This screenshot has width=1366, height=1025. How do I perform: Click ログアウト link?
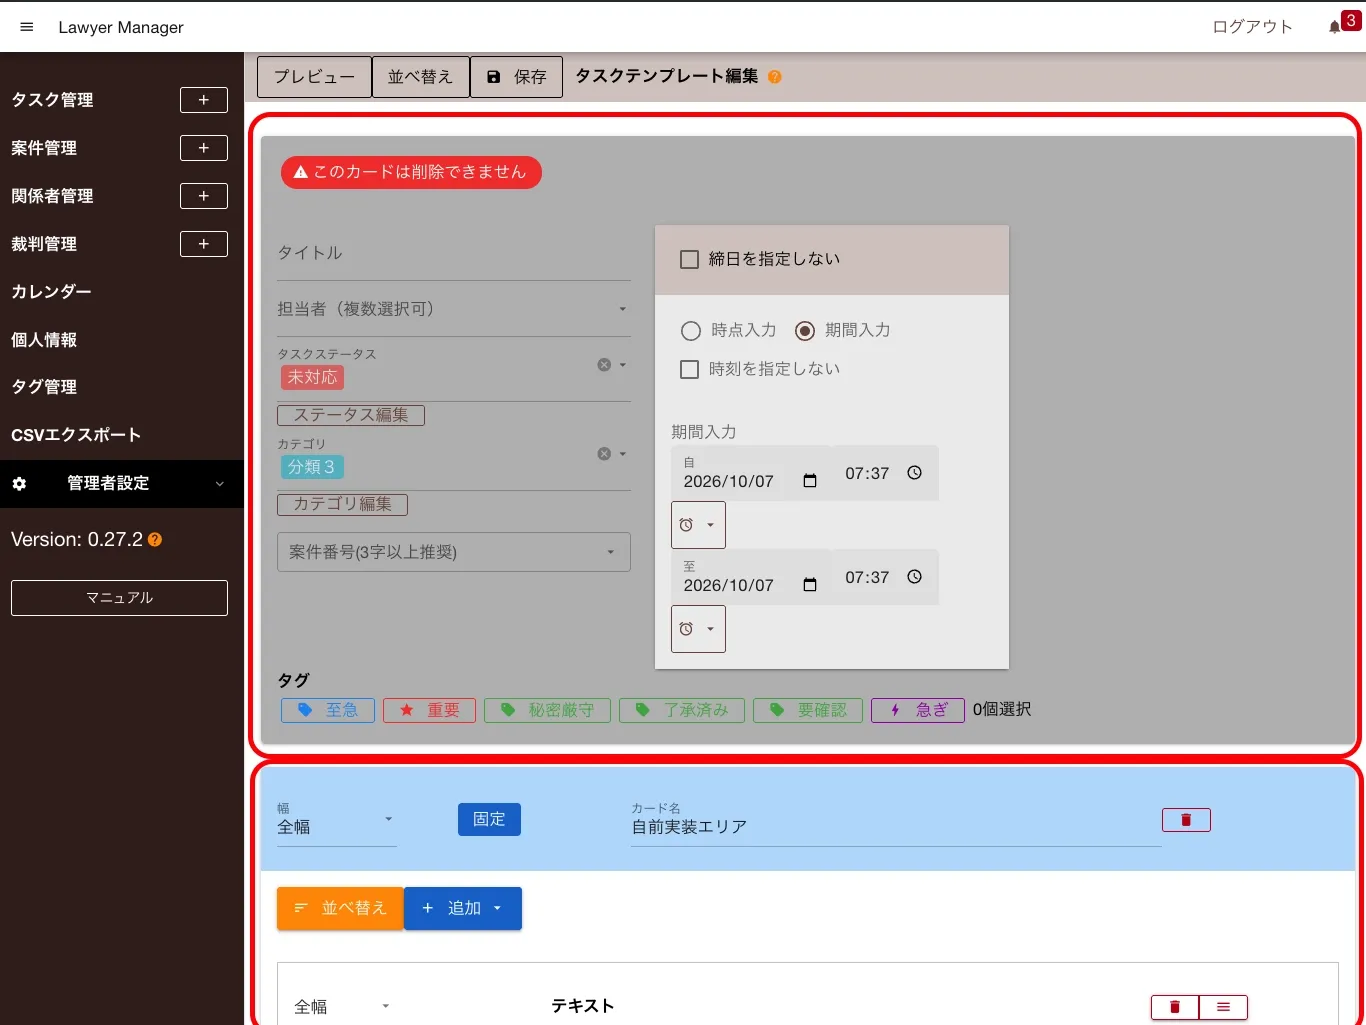(x=1252, y=27)
